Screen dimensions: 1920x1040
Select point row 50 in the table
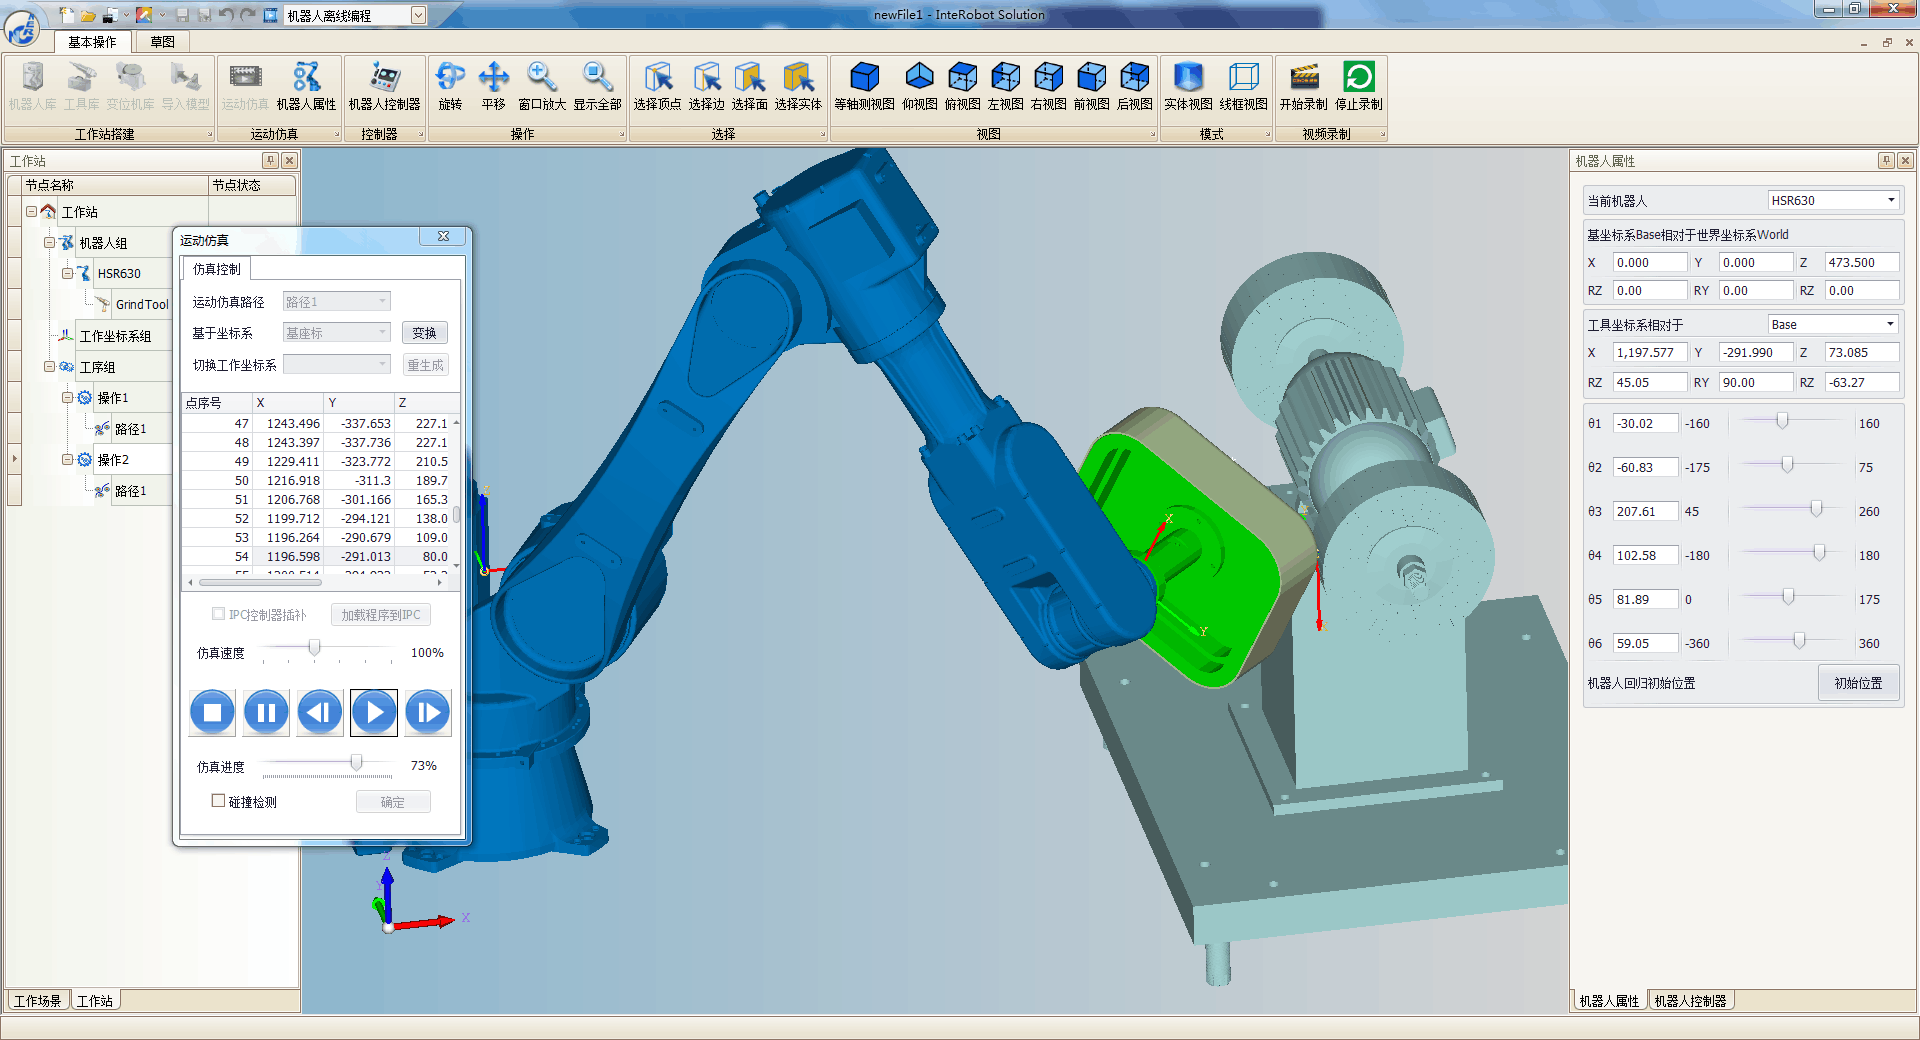(x=319, y=480)
